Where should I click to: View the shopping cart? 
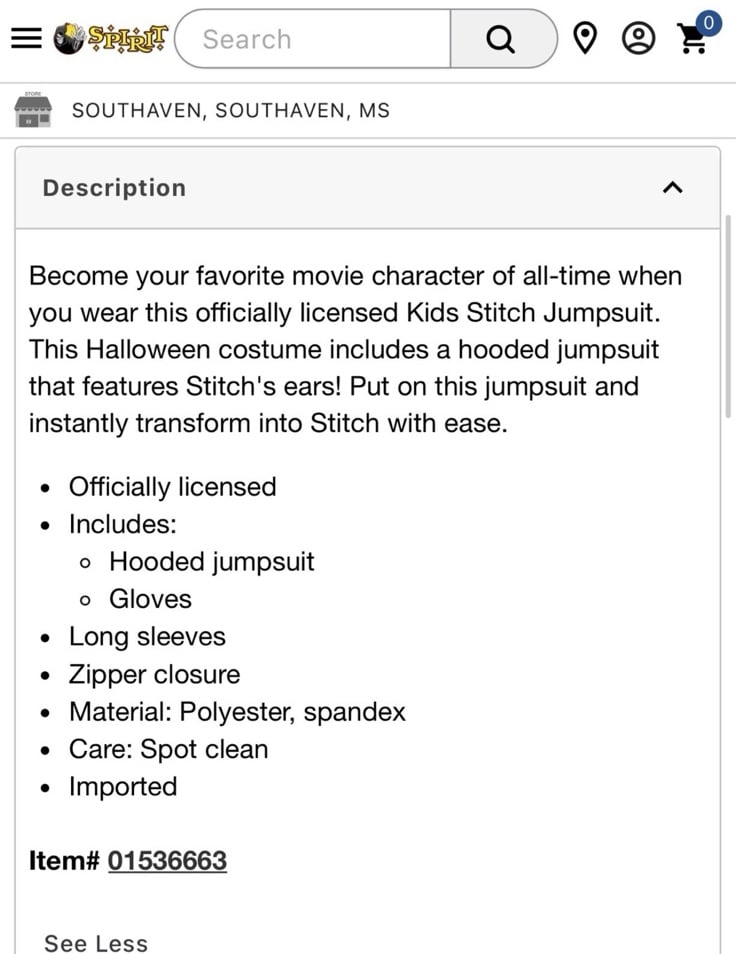[x=692, y=40]
